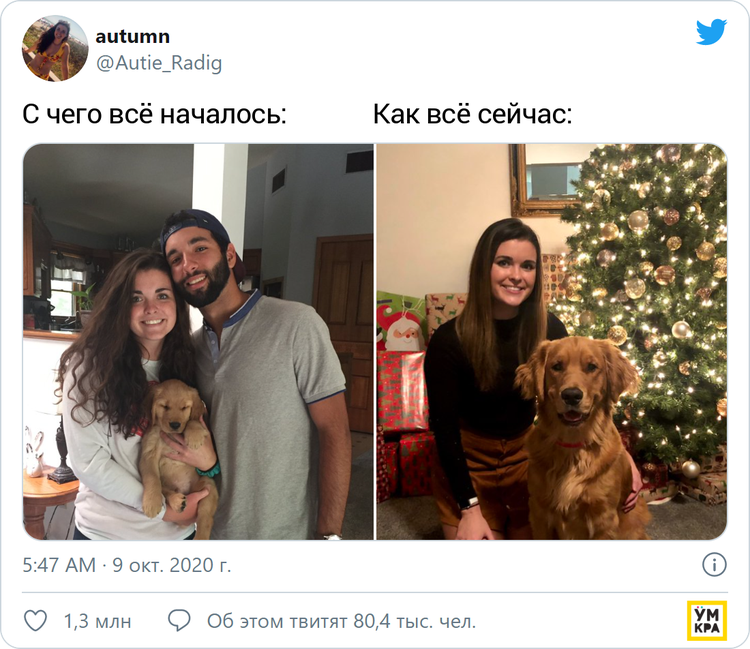Viewport: 750px width, 649px height.
Task: Click the Twitter bird logo
Action: 711,33
